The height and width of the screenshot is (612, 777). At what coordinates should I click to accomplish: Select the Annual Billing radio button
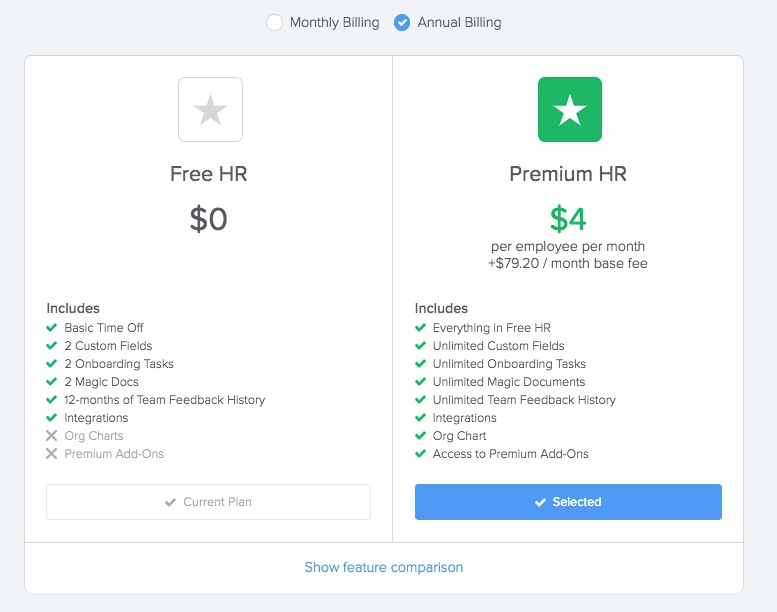(401, 22)
